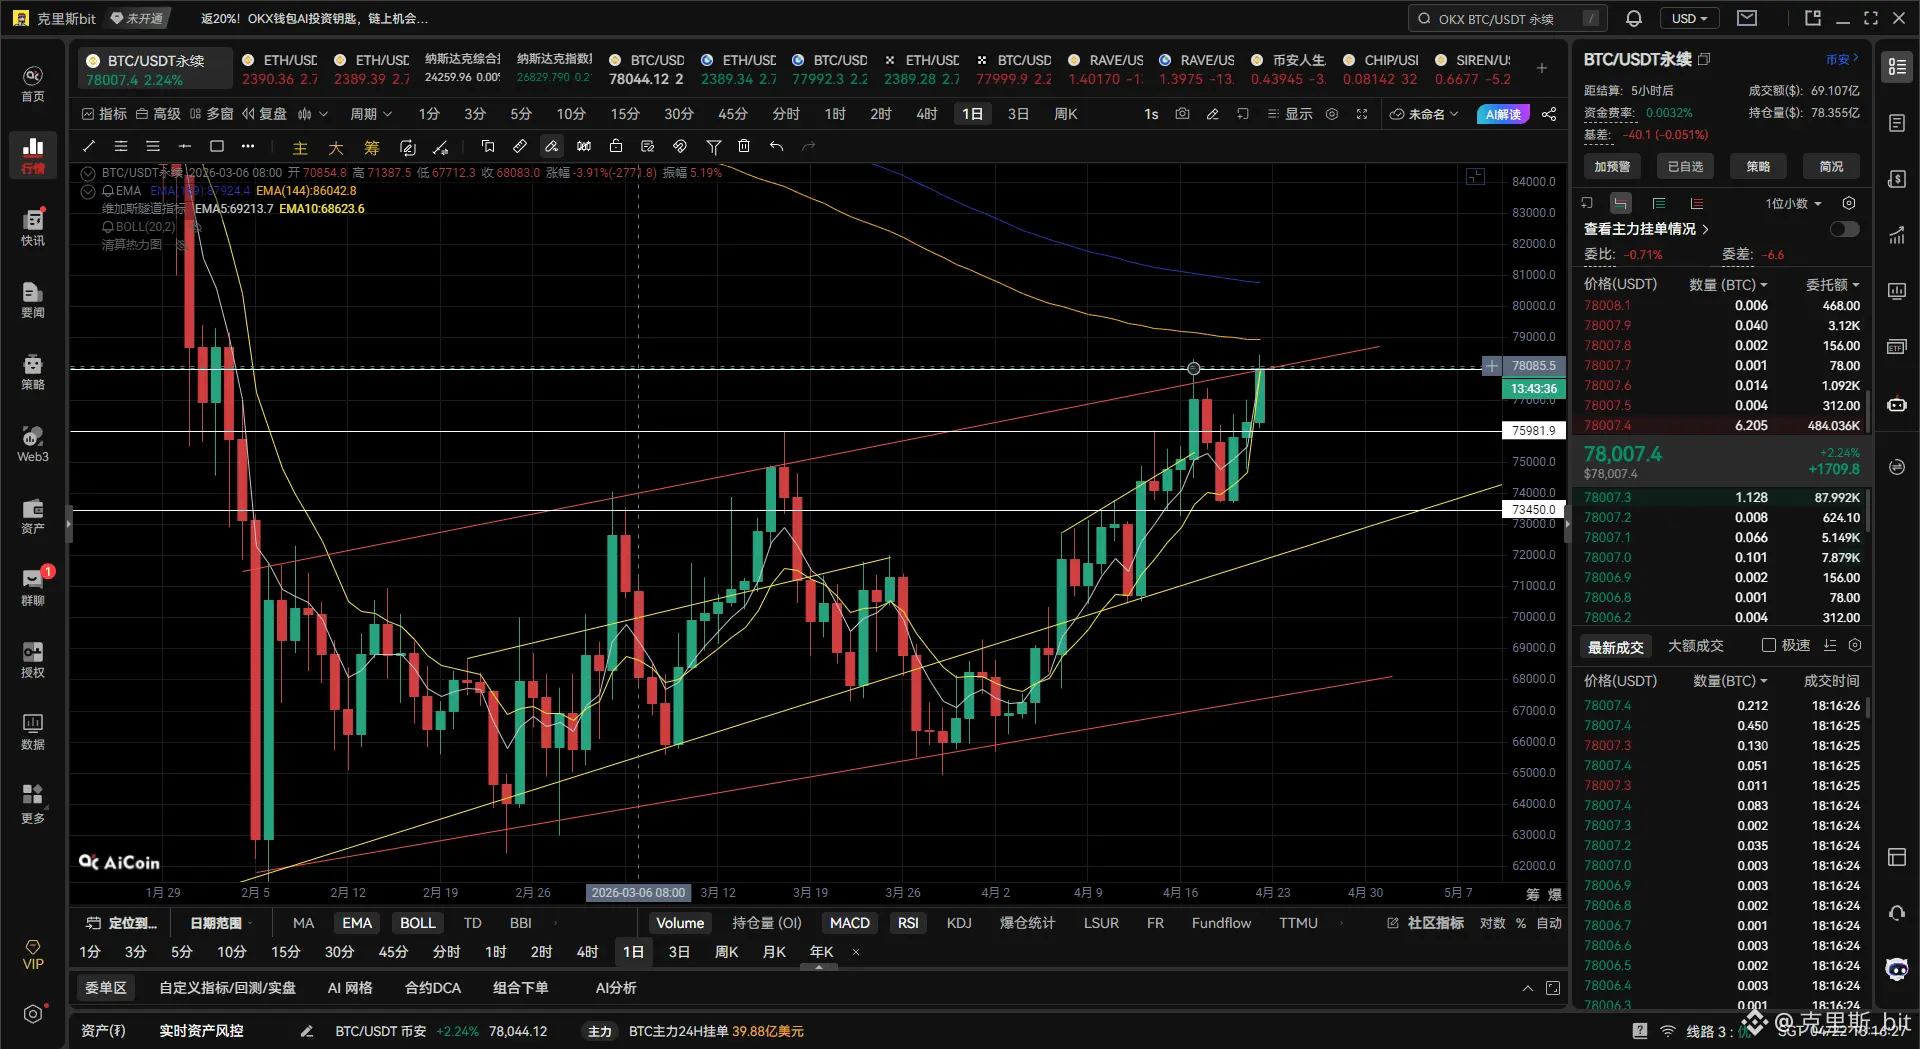Open order book settings hexagon icon
1920x1049 pixels.
click(1849, 203)
